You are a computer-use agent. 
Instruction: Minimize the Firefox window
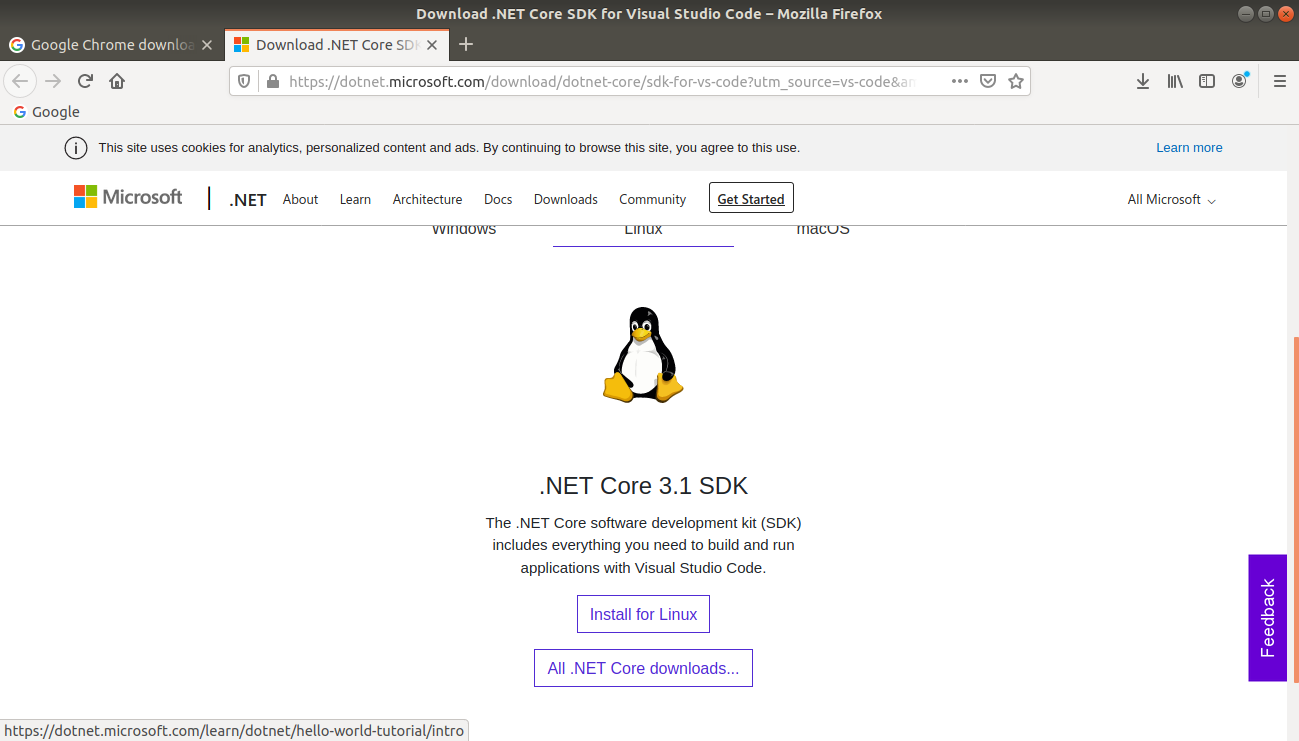pos(1245,13)
